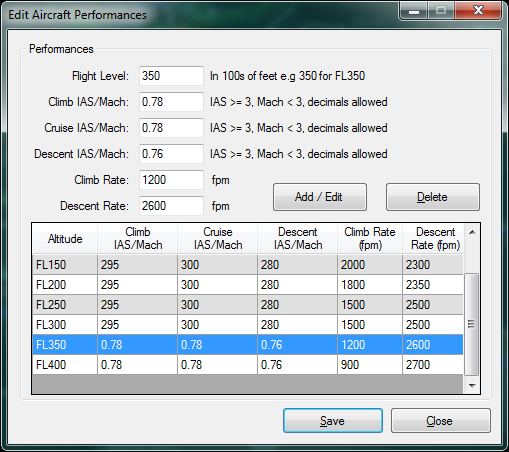Viewport: 509px width, 452px height.
Task: Select the FL150 table row
Action: tap(248, 265)
